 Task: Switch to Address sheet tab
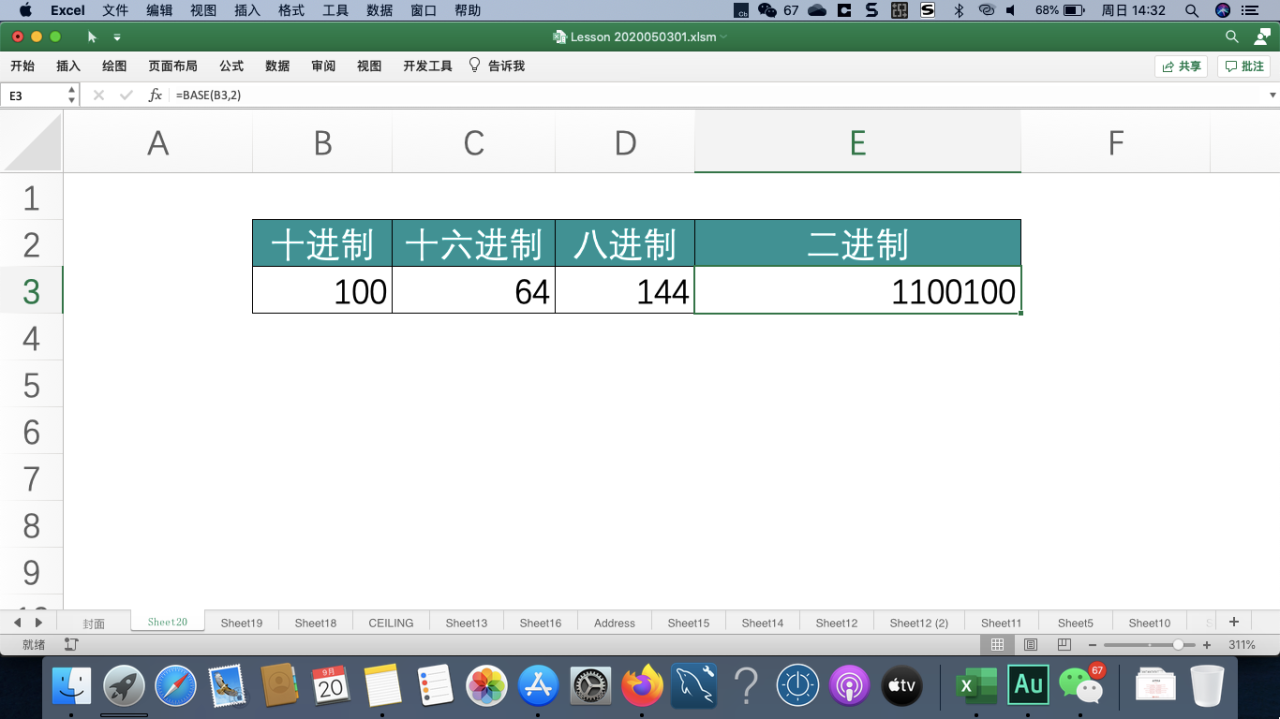click(x=615, y=622)
